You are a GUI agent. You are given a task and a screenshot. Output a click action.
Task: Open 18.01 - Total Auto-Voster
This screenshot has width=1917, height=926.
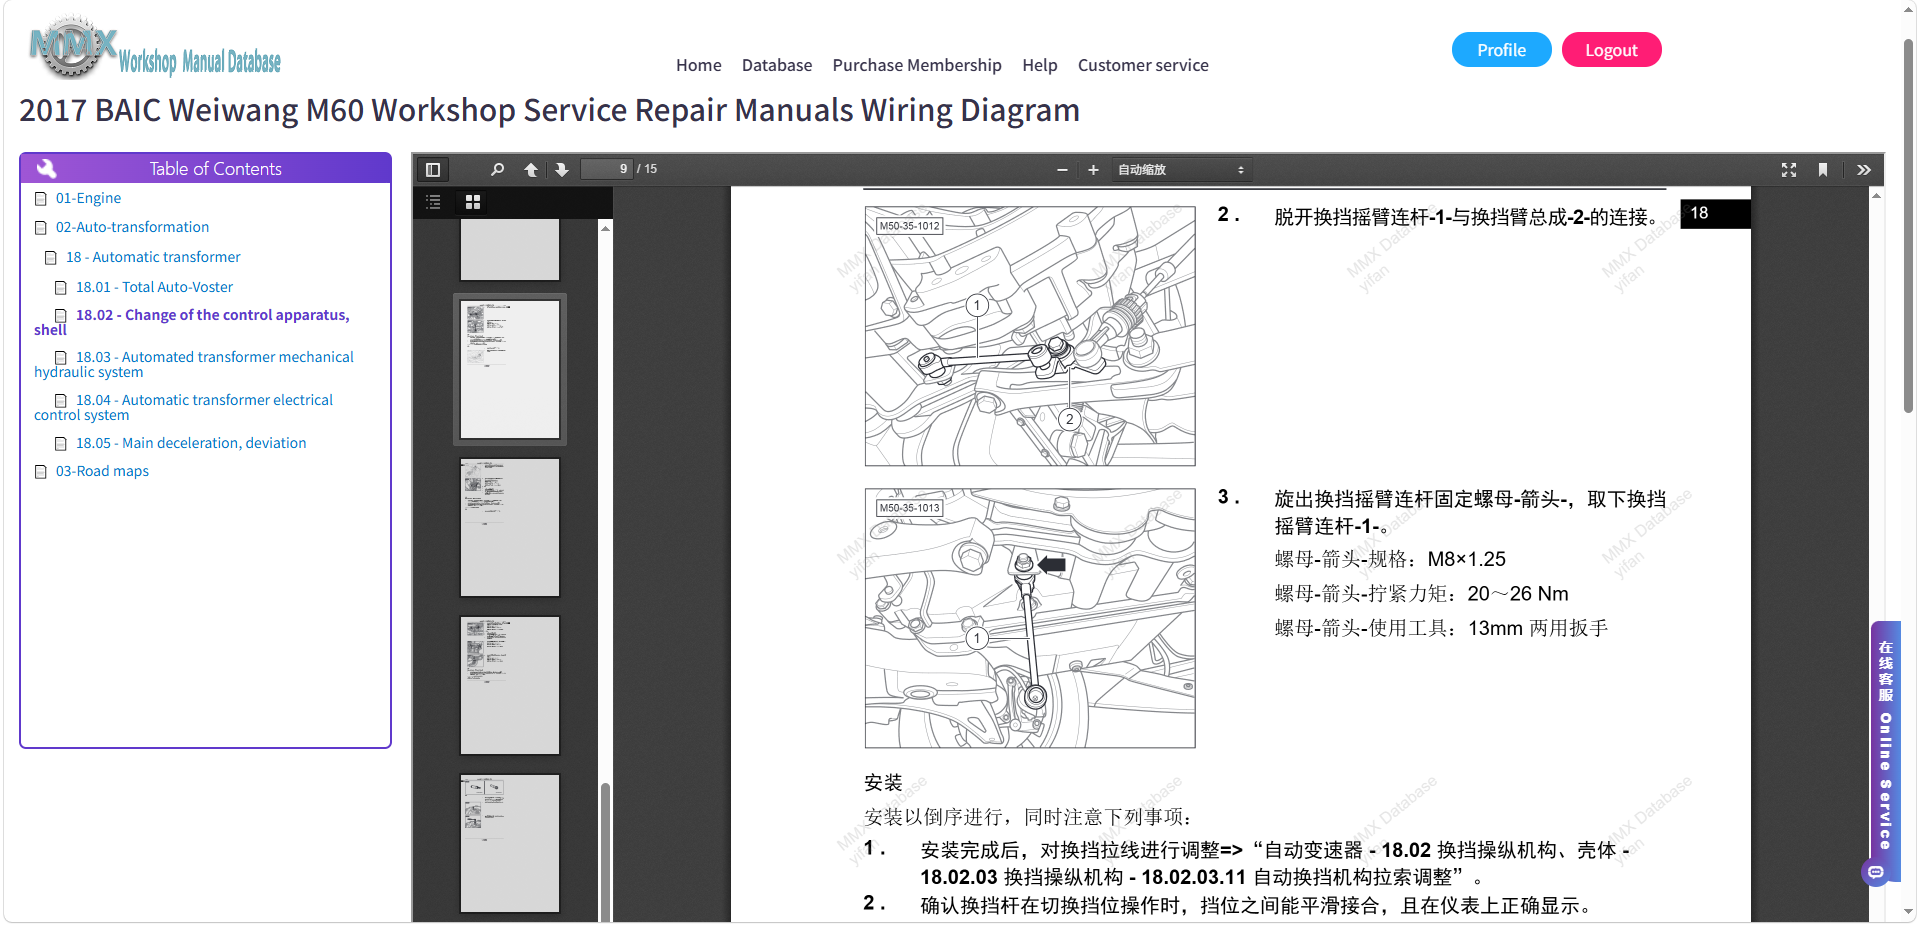(x=154, y=288)
